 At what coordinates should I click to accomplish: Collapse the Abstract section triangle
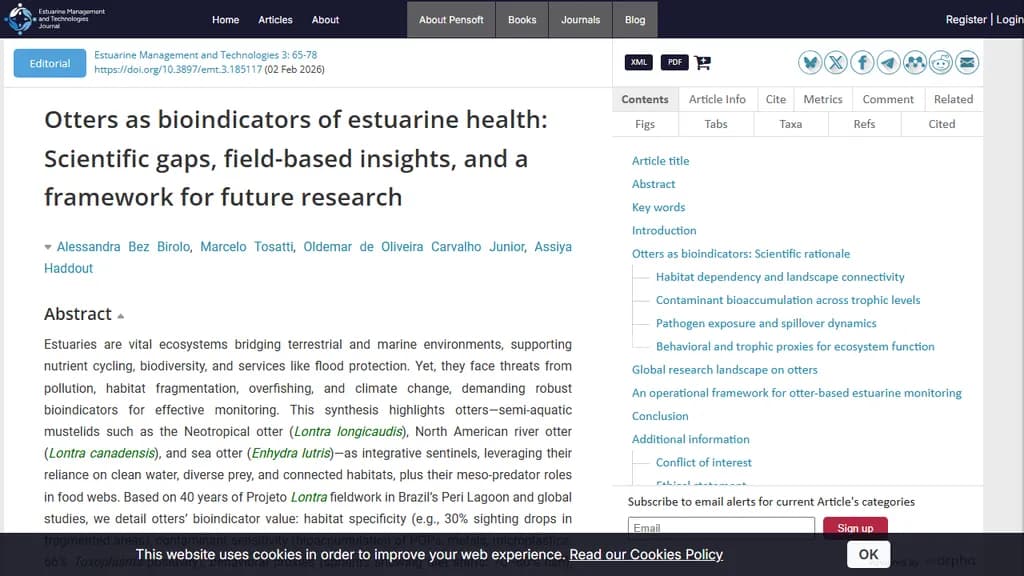(x=121, y=316)
